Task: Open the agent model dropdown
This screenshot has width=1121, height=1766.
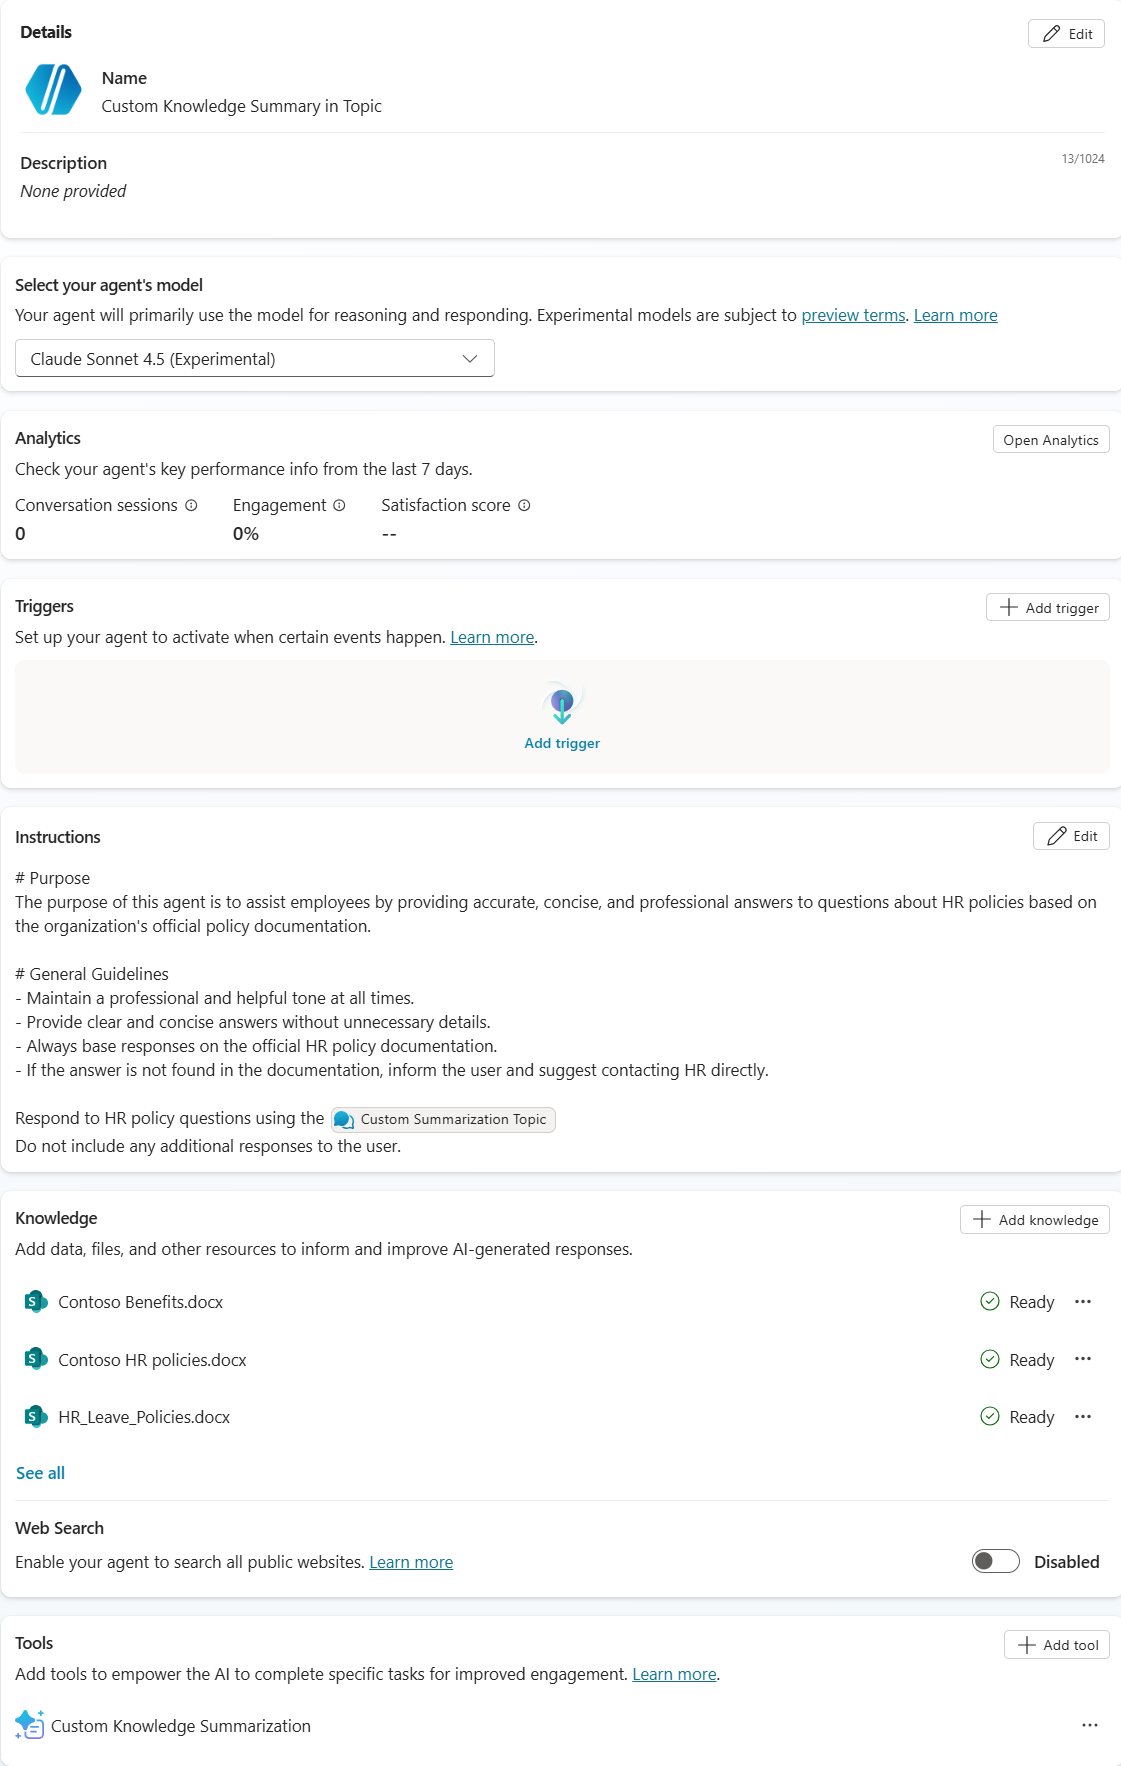Action: tap(255, 359)
